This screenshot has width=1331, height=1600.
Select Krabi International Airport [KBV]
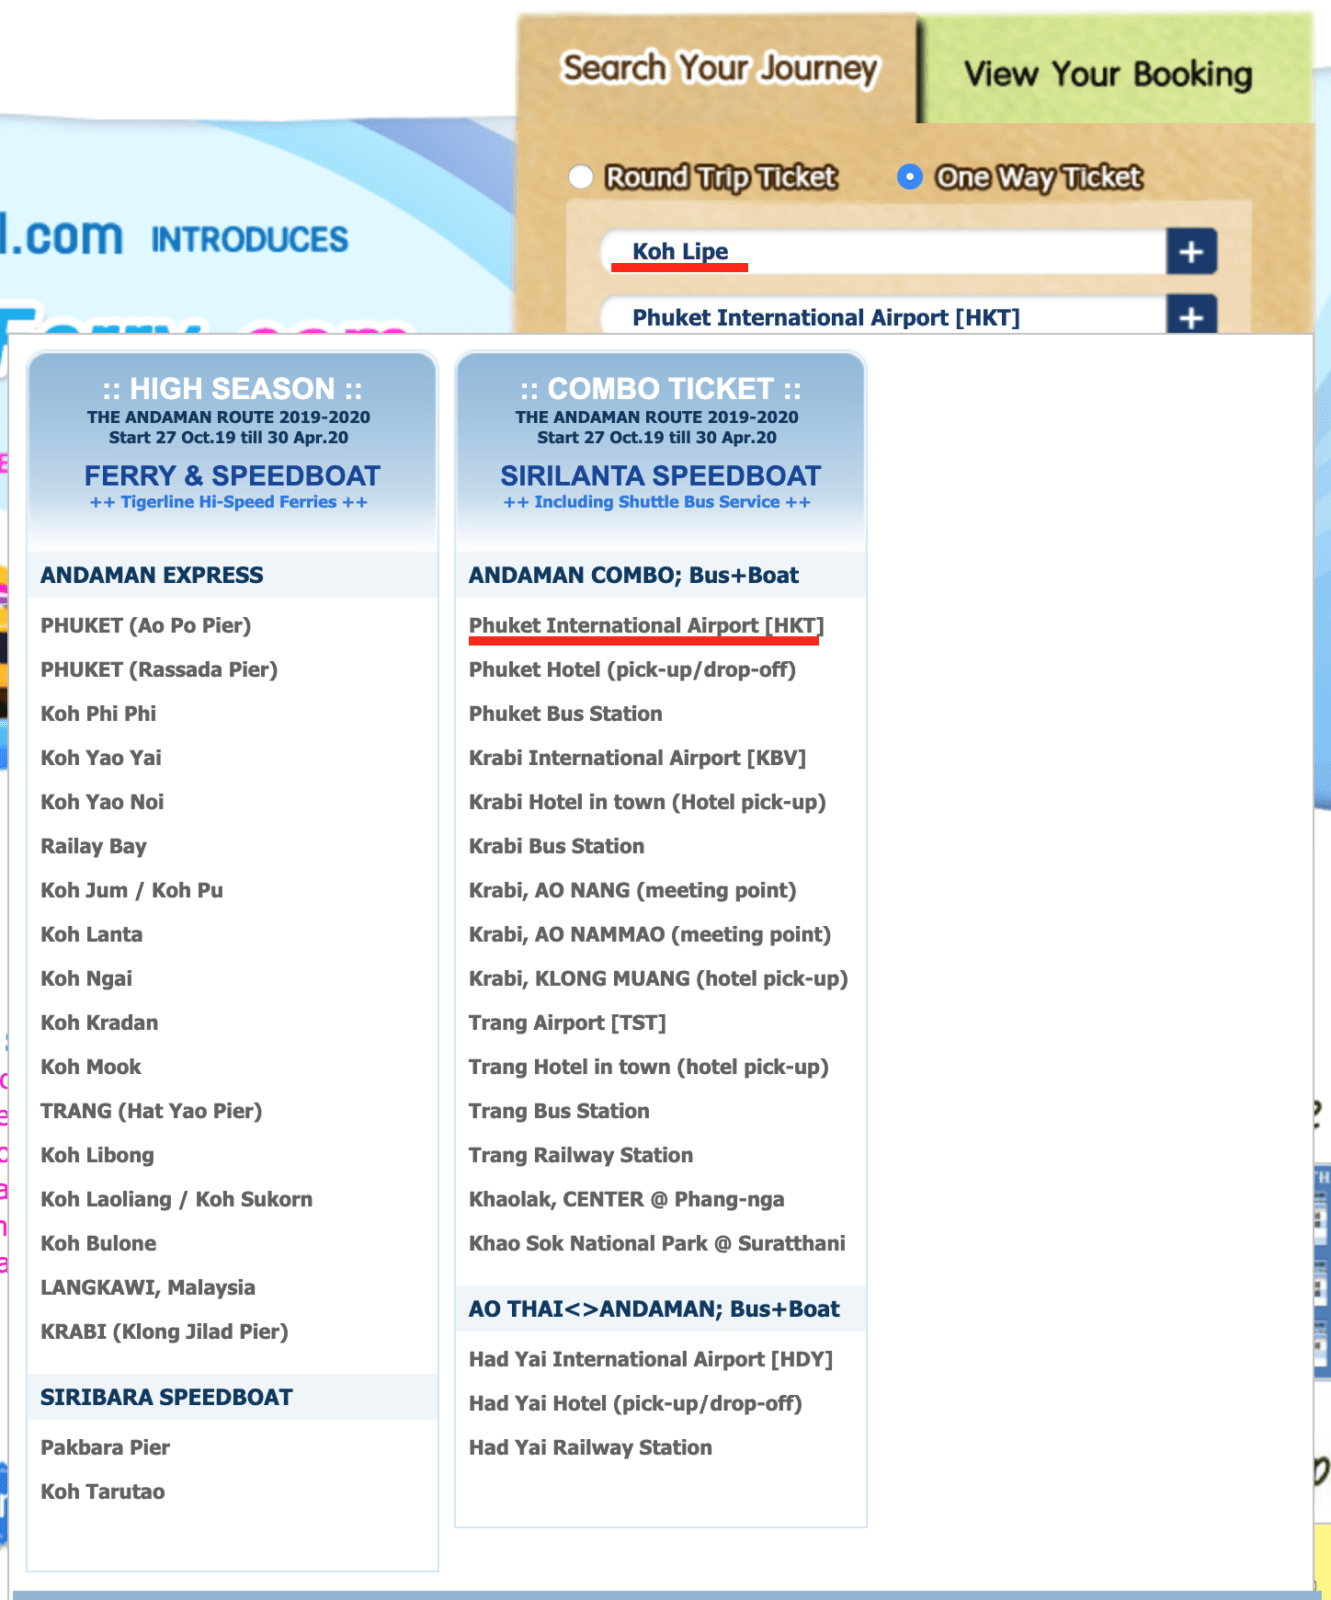coord(637,758)
